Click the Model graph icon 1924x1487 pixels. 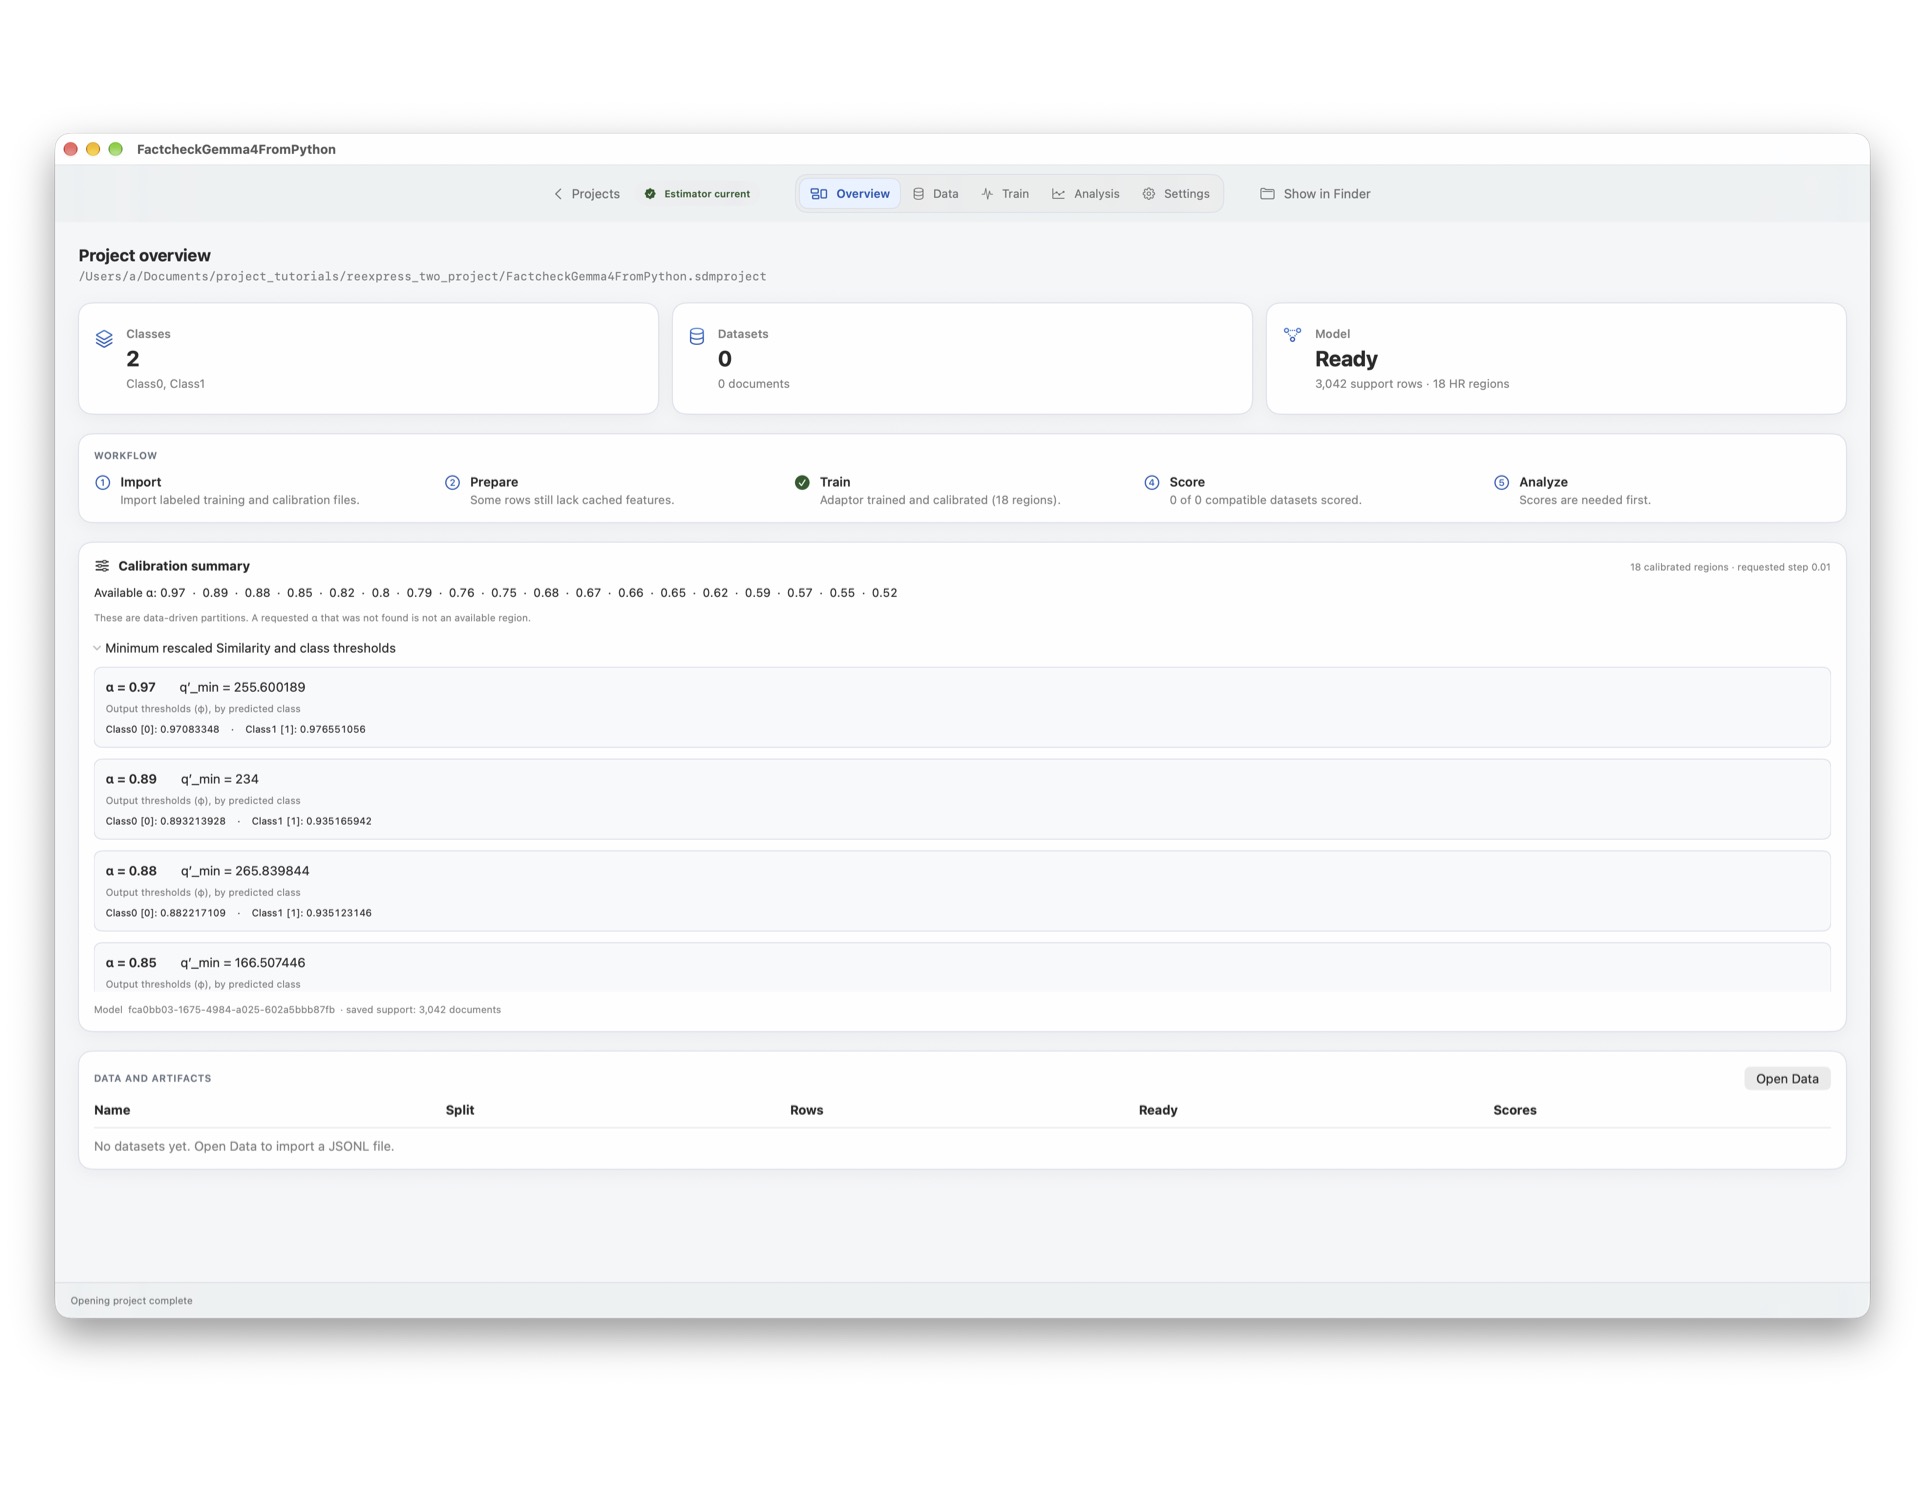(1292, 335)
